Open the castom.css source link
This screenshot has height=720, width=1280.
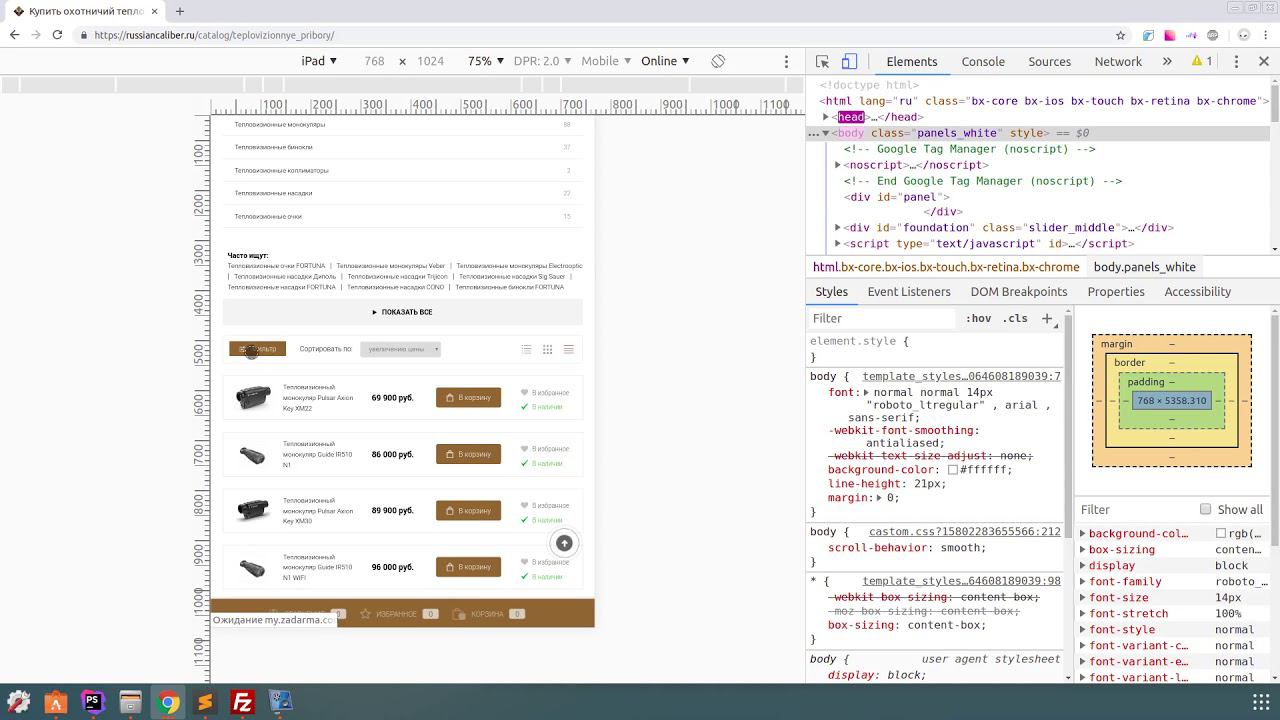[x=965, y=532]
